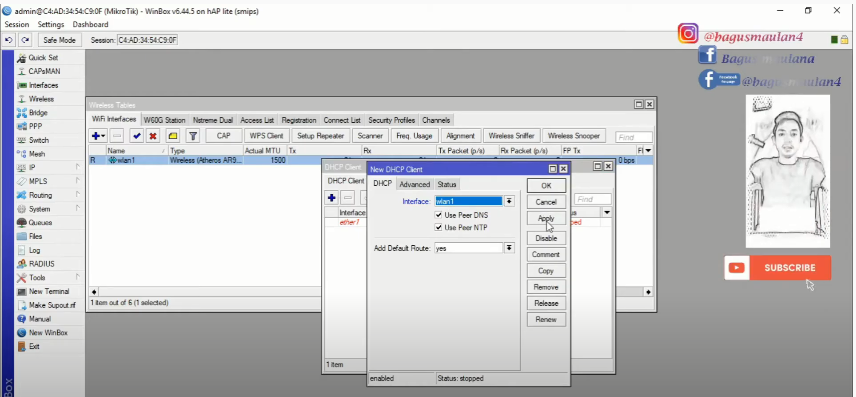This screenshot has height=397, width=856.
Task: Click the Scanner button in Wireless Tables
Action: coord(370,136)
